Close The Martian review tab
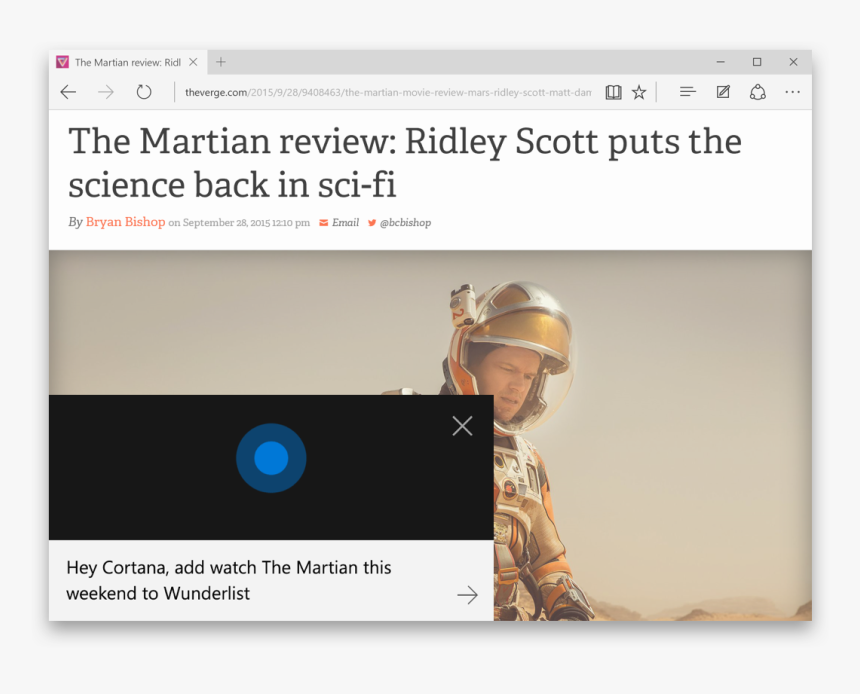This screenshot has height=694, width=860. point(193,62)
